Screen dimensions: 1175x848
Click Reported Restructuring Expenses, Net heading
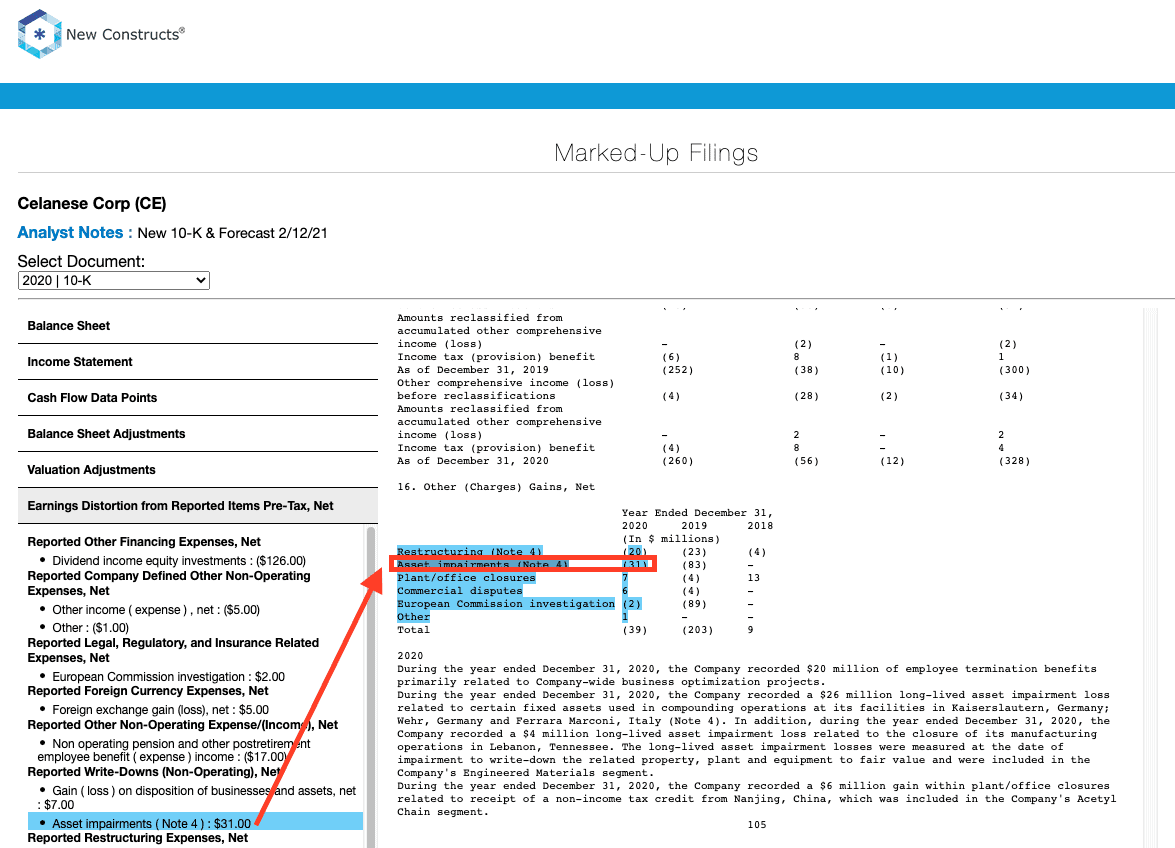(138, 838)
